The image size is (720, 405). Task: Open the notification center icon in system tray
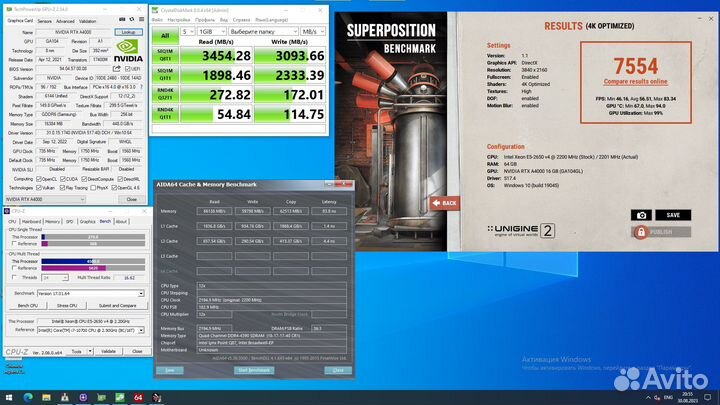click(x=708, y=398)
